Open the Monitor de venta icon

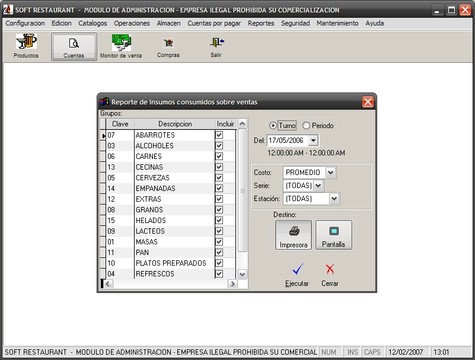click(121, 46)
